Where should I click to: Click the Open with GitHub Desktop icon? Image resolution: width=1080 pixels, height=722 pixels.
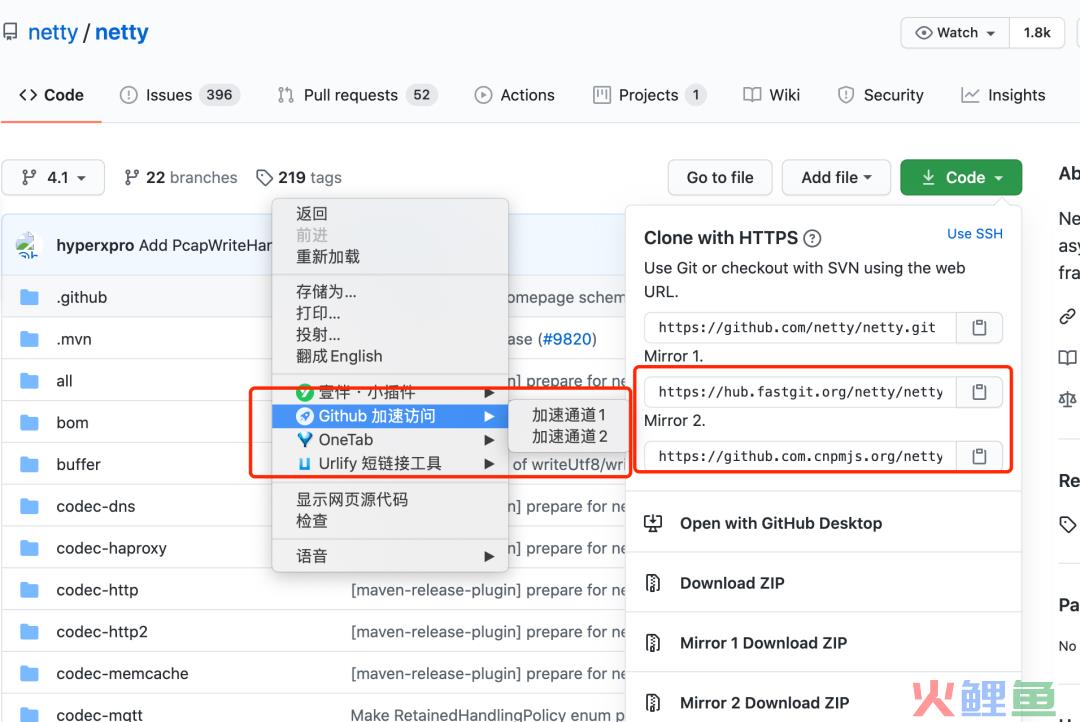click(x=653, y=524)
